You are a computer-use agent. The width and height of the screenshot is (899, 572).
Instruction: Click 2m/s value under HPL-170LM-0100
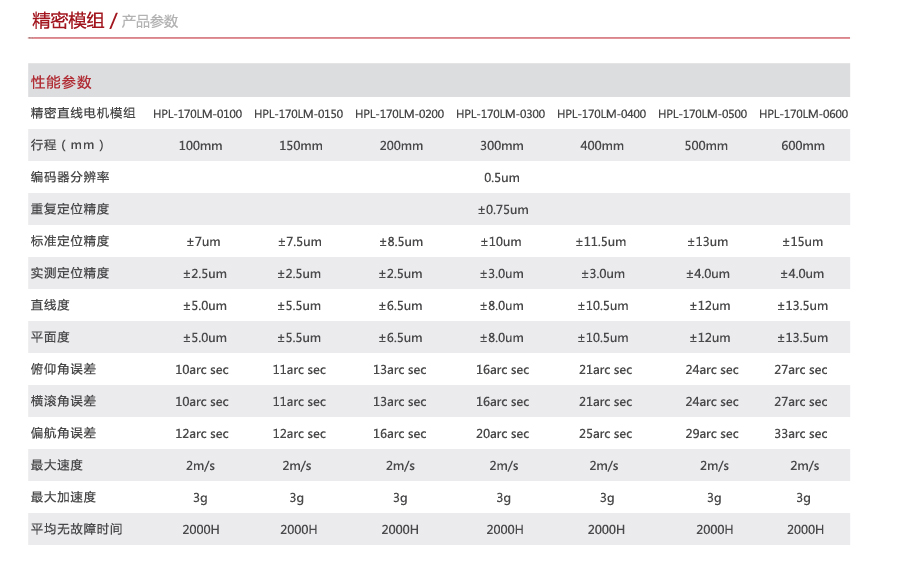point(200,466)
